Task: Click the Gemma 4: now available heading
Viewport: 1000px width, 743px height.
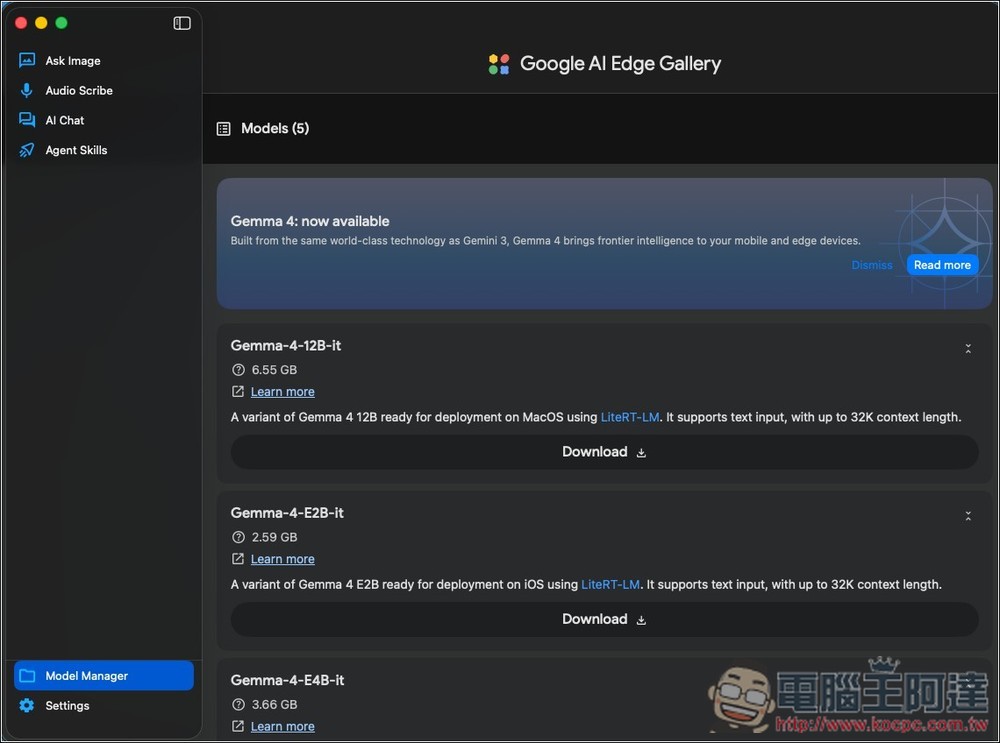Action: (310, 221)
